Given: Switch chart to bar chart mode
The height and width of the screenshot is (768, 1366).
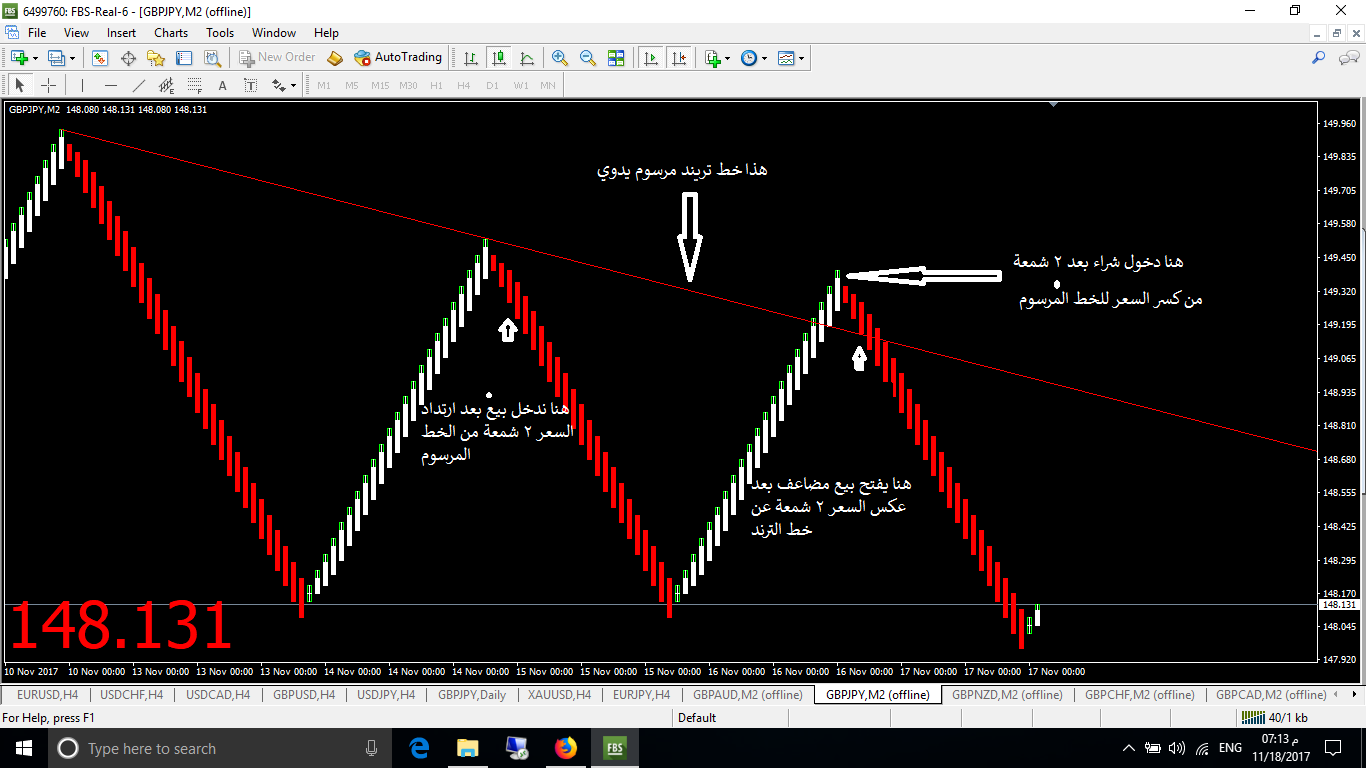Looking at the screenshot, I should (471, 58).
